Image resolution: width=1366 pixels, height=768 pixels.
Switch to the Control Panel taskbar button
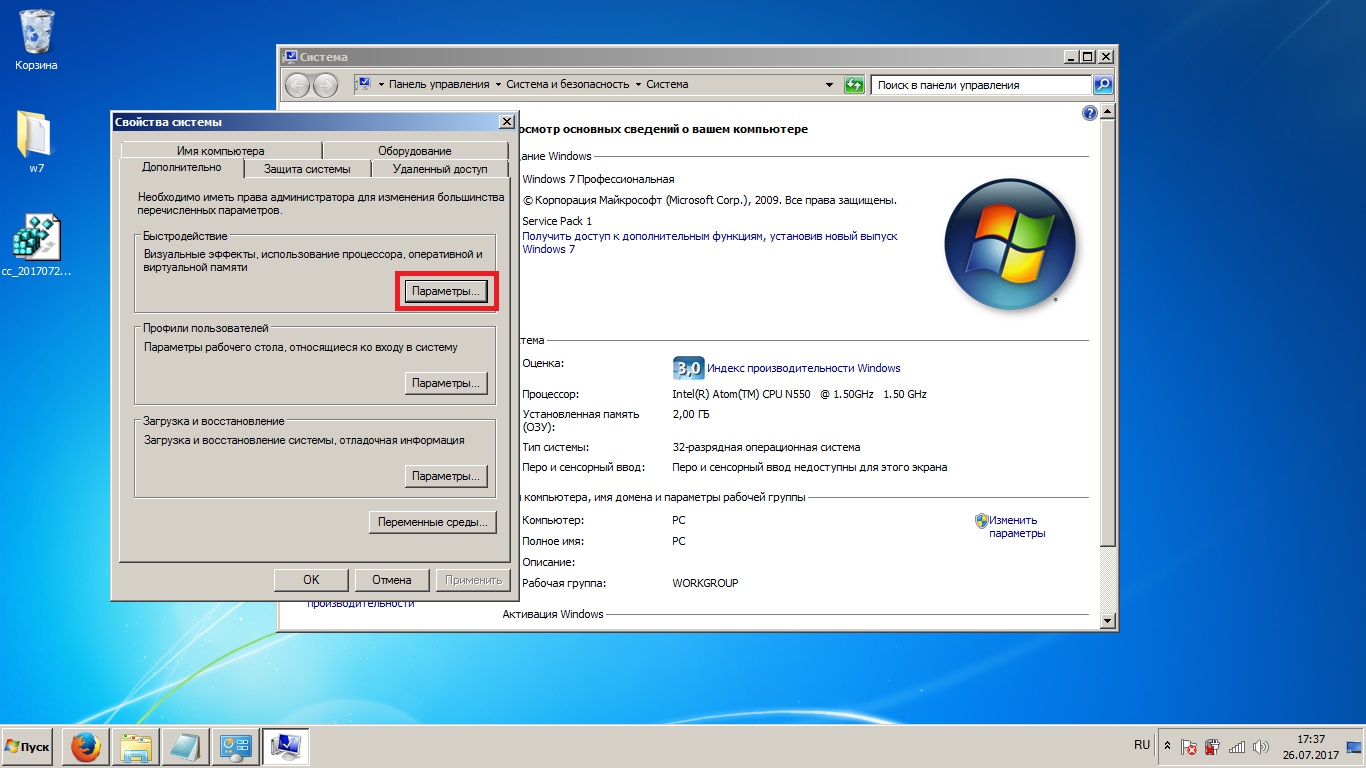tap(236, 747)
